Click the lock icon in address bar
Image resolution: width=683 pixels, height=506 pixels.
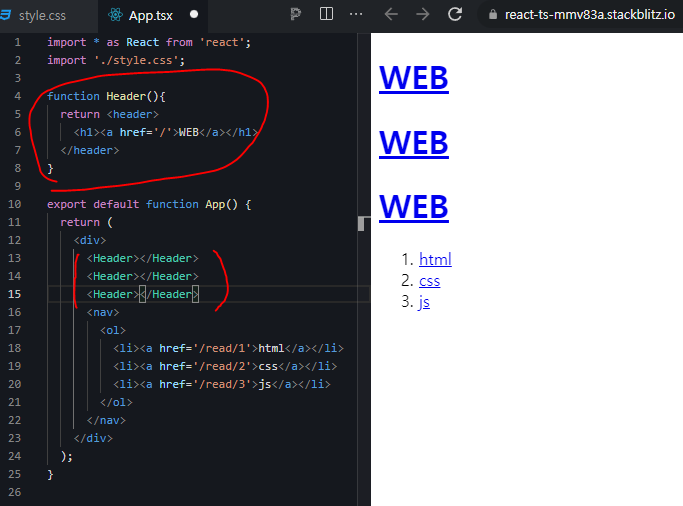(493, 15)
